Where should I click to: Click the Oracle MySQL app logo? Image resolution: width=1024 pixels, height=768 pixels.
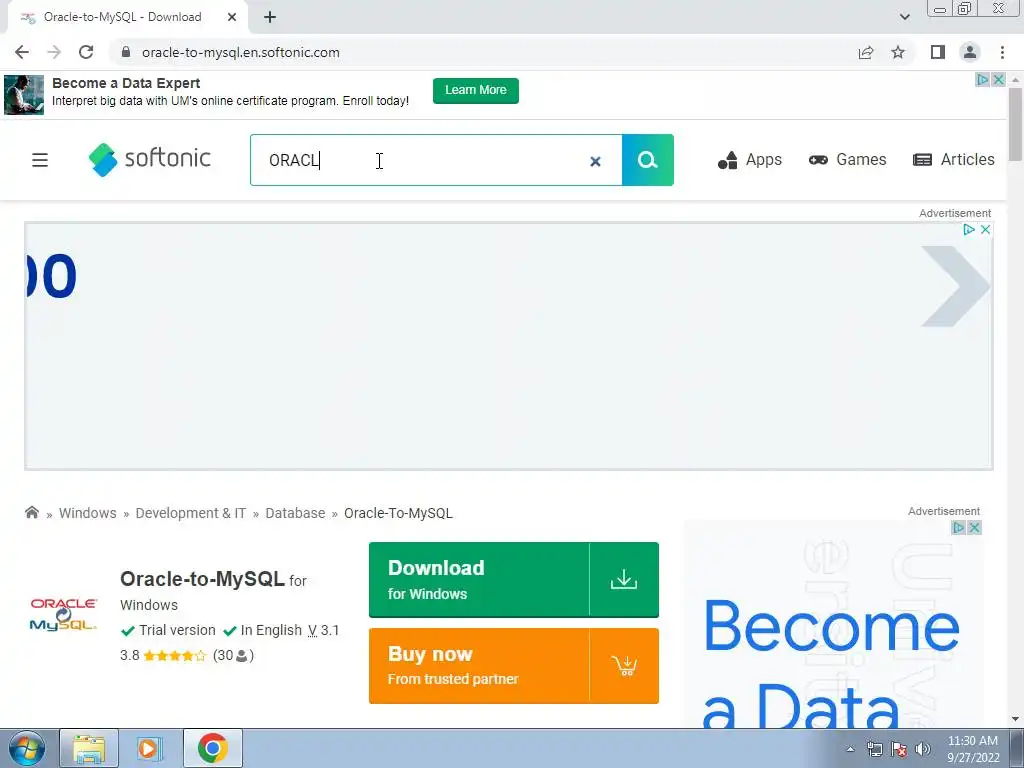63,615
